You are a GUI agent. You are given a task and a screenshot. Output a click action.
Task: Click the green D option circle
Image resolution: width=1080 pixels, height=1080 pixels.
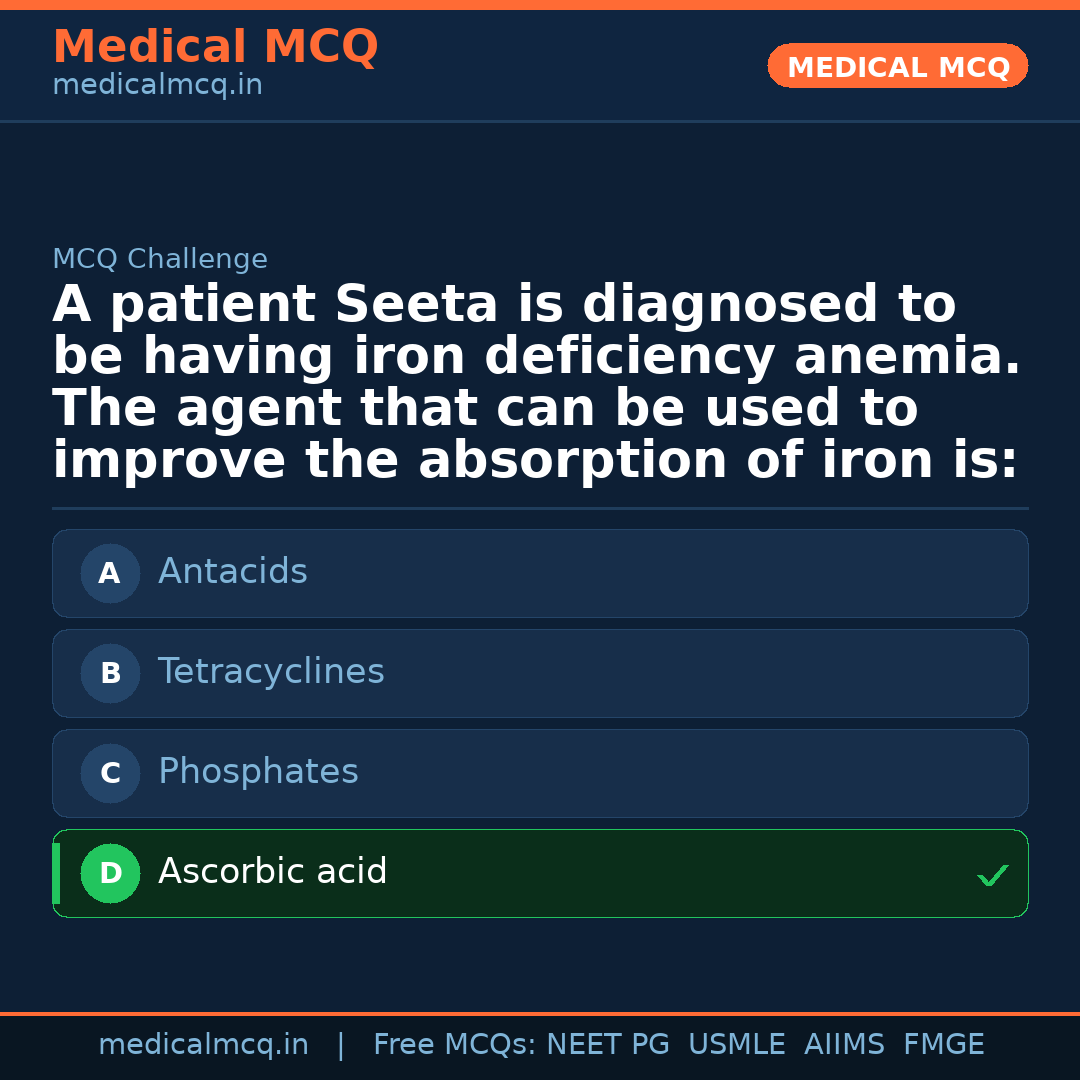click(x=110, y=873)
